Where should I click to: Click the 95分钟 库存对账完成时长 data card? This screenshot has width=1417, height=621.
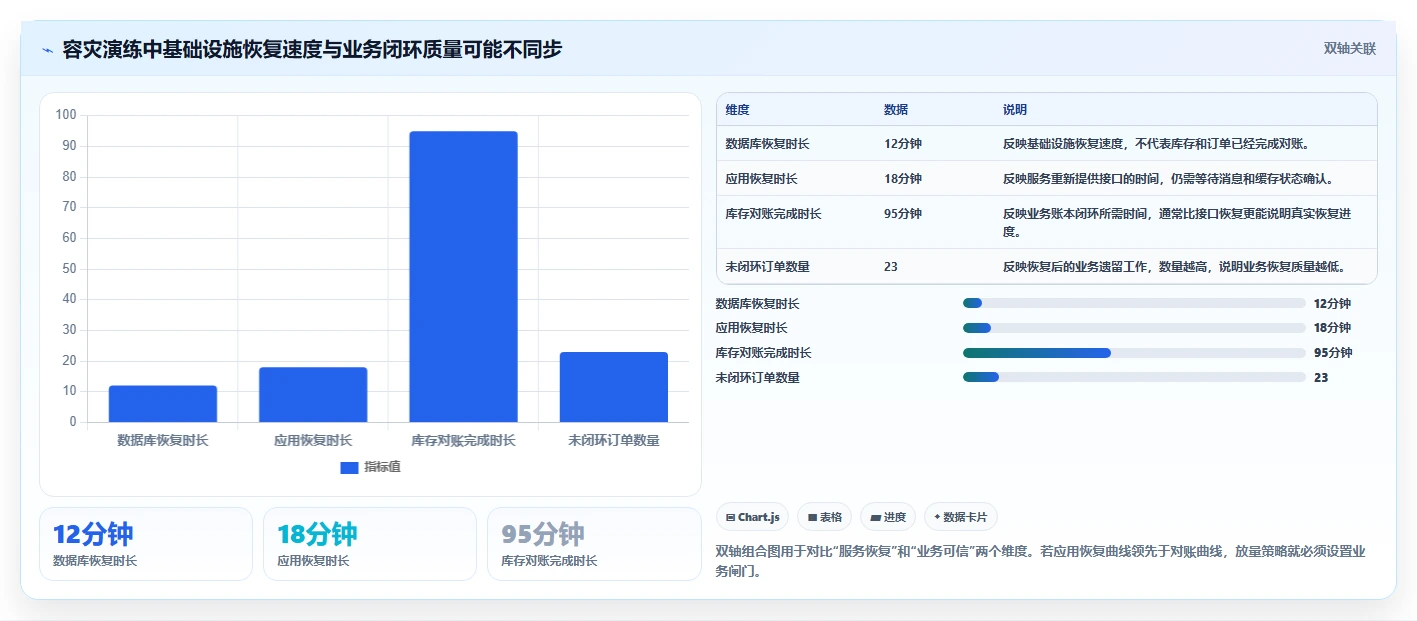pyautogui.click(x=594, y=544)
